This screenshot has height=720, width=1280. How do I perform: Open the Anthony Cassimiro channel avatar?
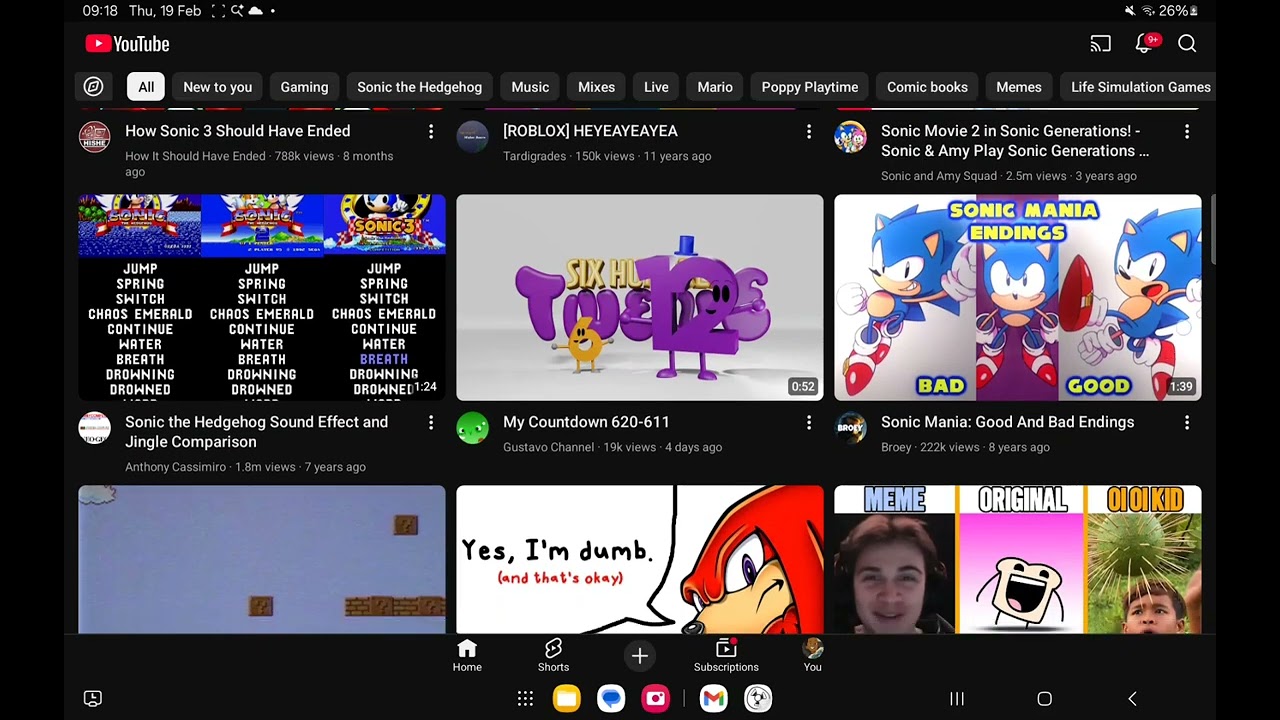pos(94,428)
